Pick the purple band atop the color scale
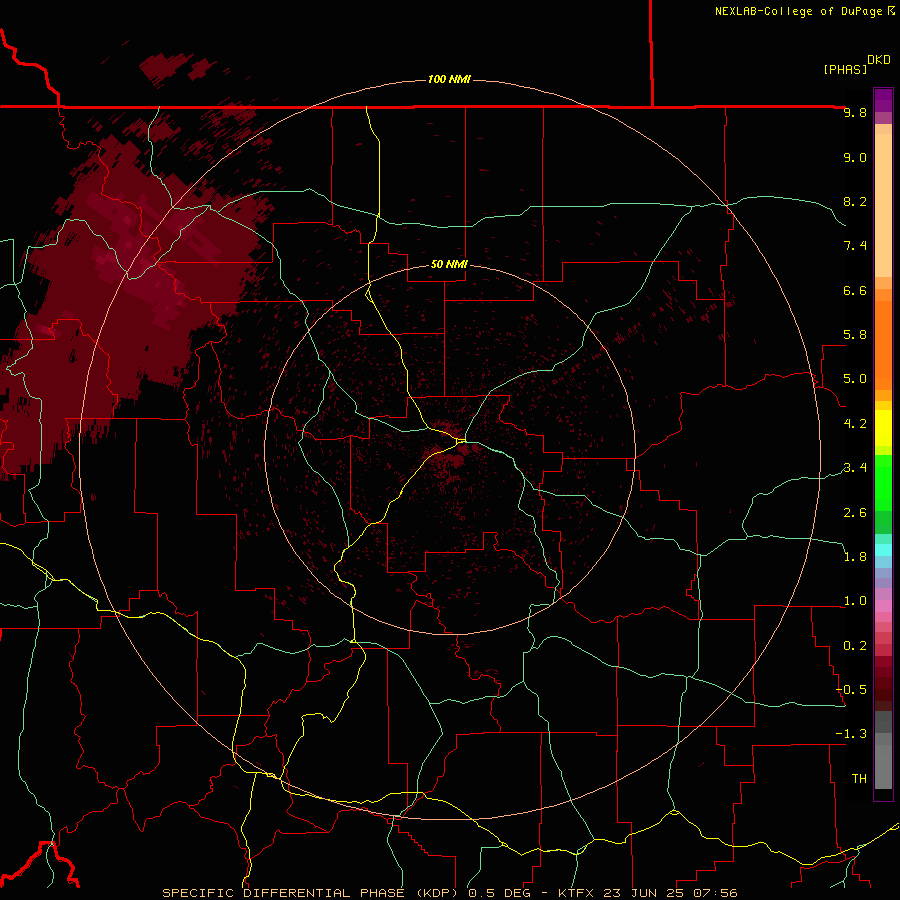The height and width of the screenshot is (900, 900). (x=883, y=100)
